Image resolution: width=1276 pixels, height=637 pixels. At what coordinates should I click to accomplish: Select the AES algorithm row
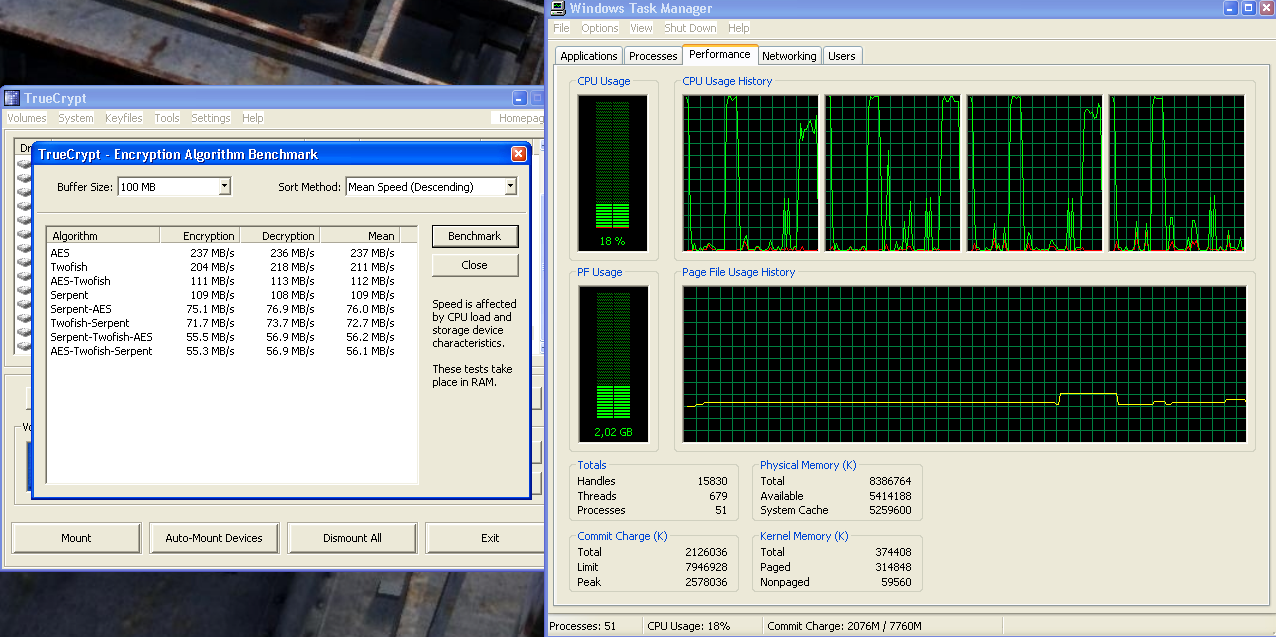pyautogui.click(x=232, y=253)
